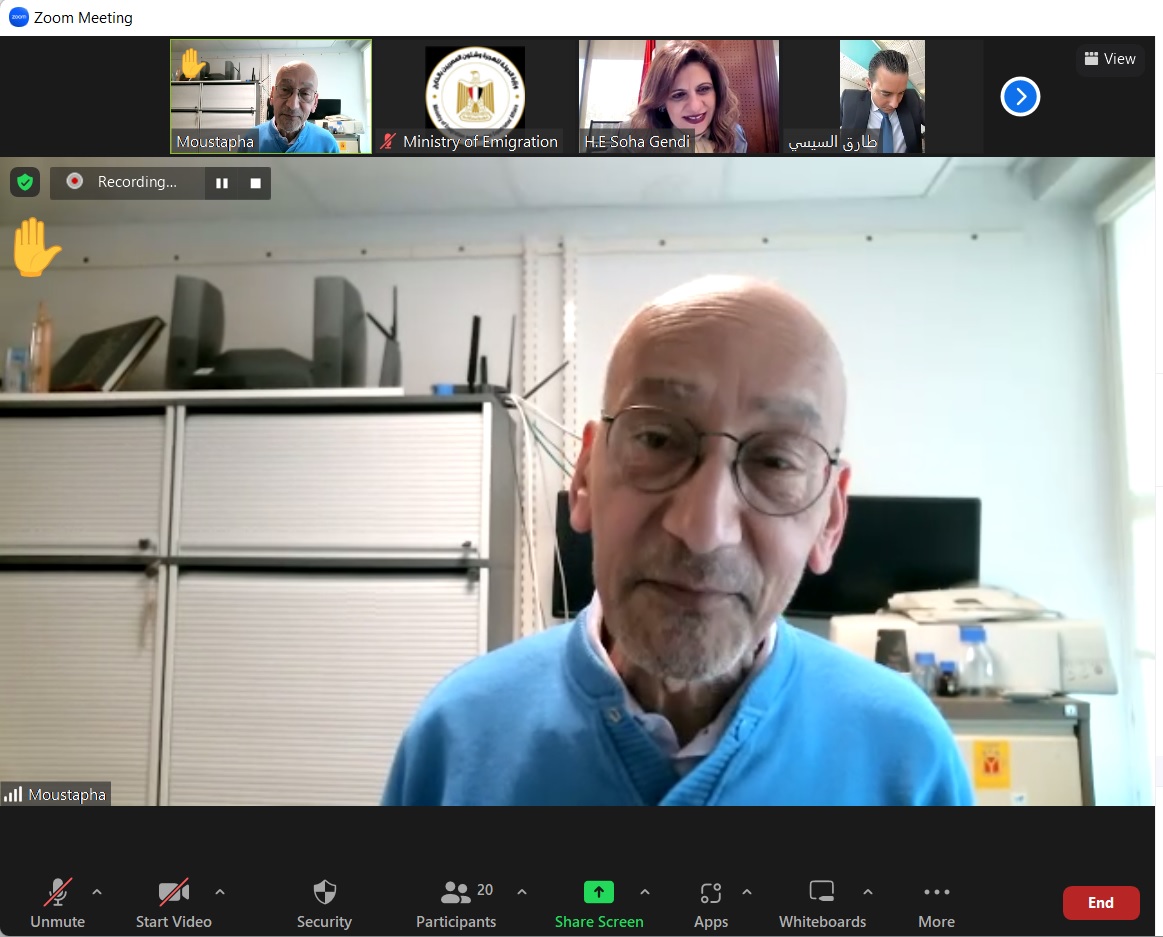
Task: Select Ministry of Emigration participant tile
Action: click(x=474, y=97)
